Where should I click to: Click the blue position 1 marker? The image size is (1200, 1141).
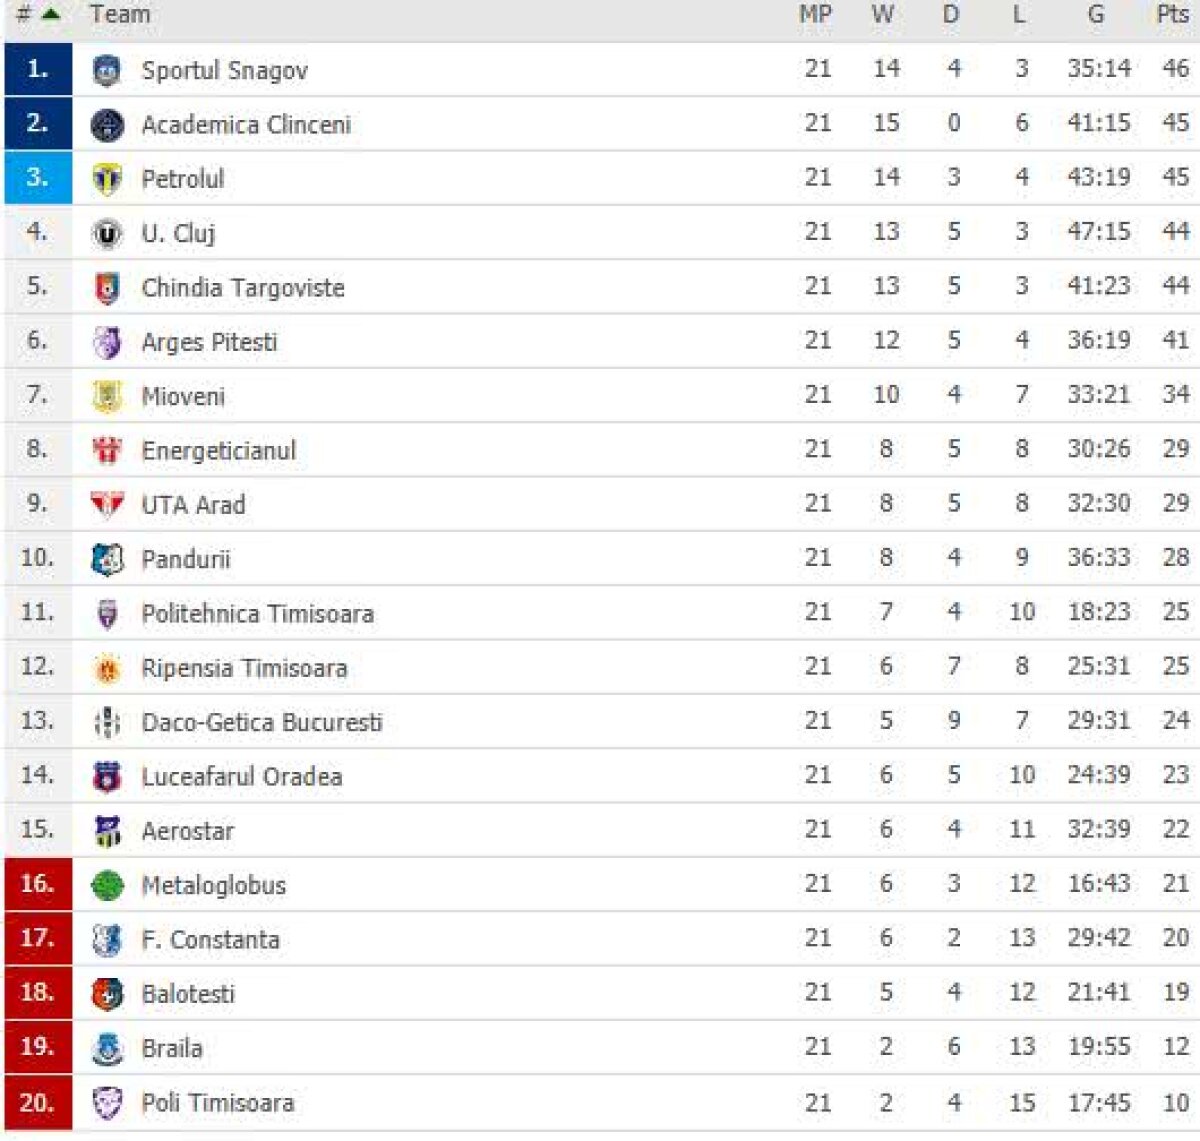pyautogui.click(x=38, y=69)
